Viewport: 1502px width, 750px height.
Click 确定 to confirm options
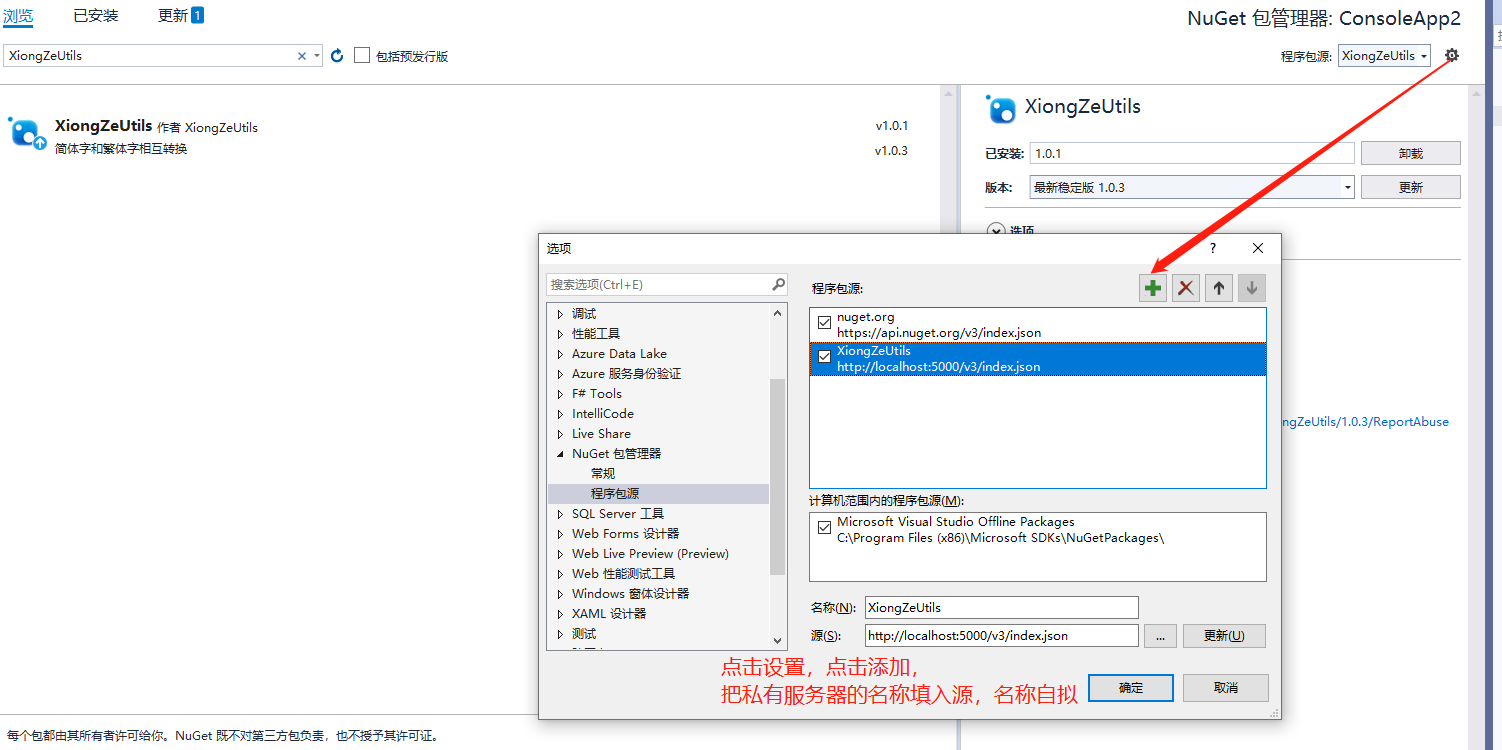coord(1131,688)
